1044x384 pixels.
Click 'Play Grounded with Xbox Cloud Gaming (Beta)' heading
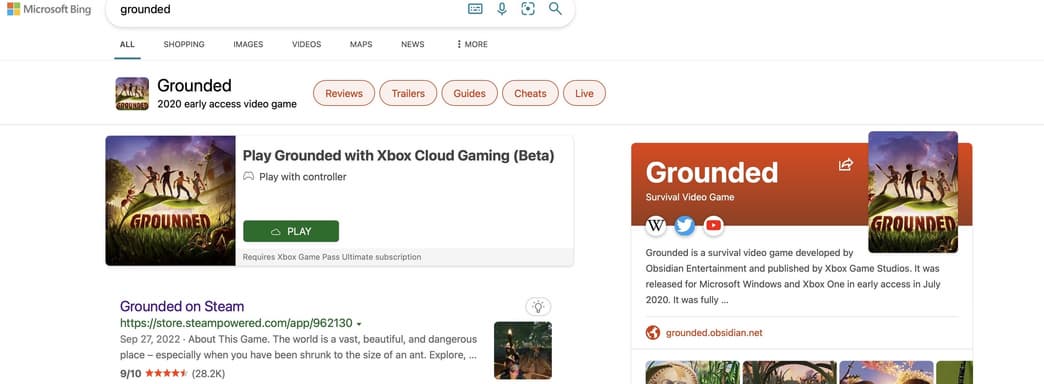click(398, 156)
